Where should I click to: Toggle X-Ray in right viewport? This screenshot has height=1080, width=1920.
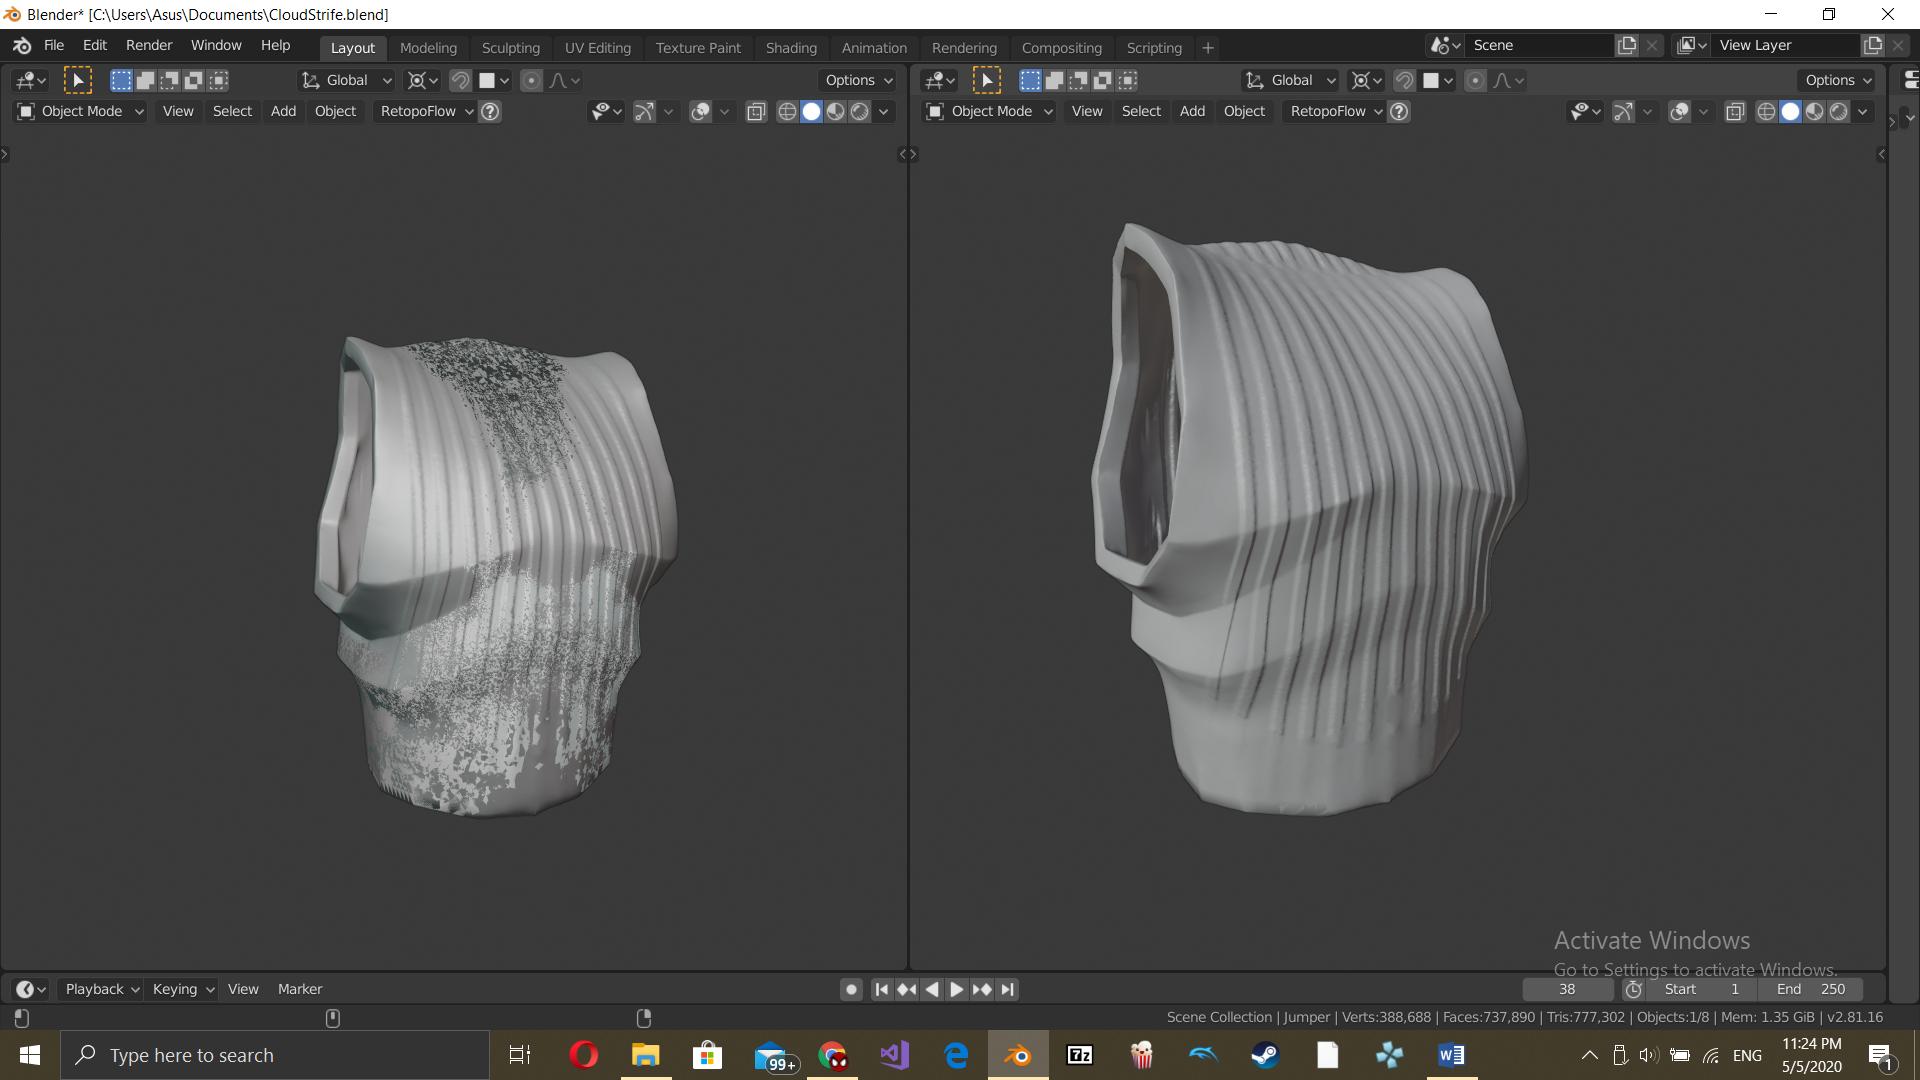point(1735,111)
